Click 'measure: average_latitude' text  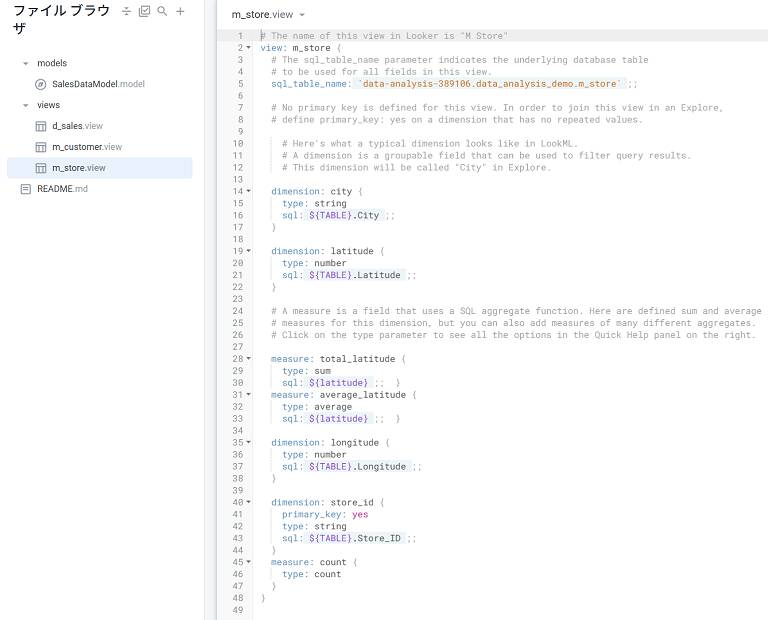tap(338, 395)
